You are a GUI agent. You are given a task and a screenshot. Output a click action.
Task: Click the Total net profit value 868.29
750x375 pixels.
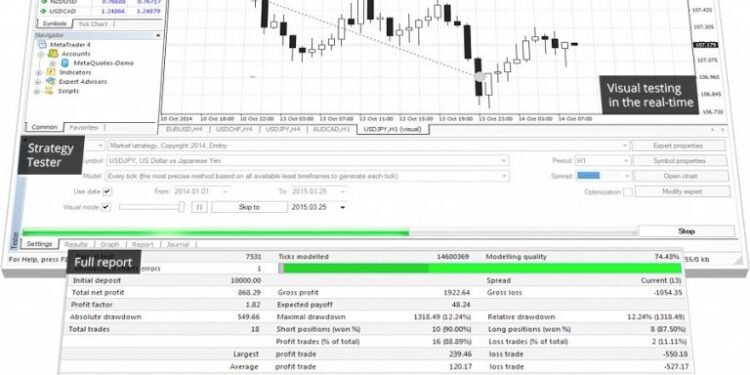pos(249,292)
